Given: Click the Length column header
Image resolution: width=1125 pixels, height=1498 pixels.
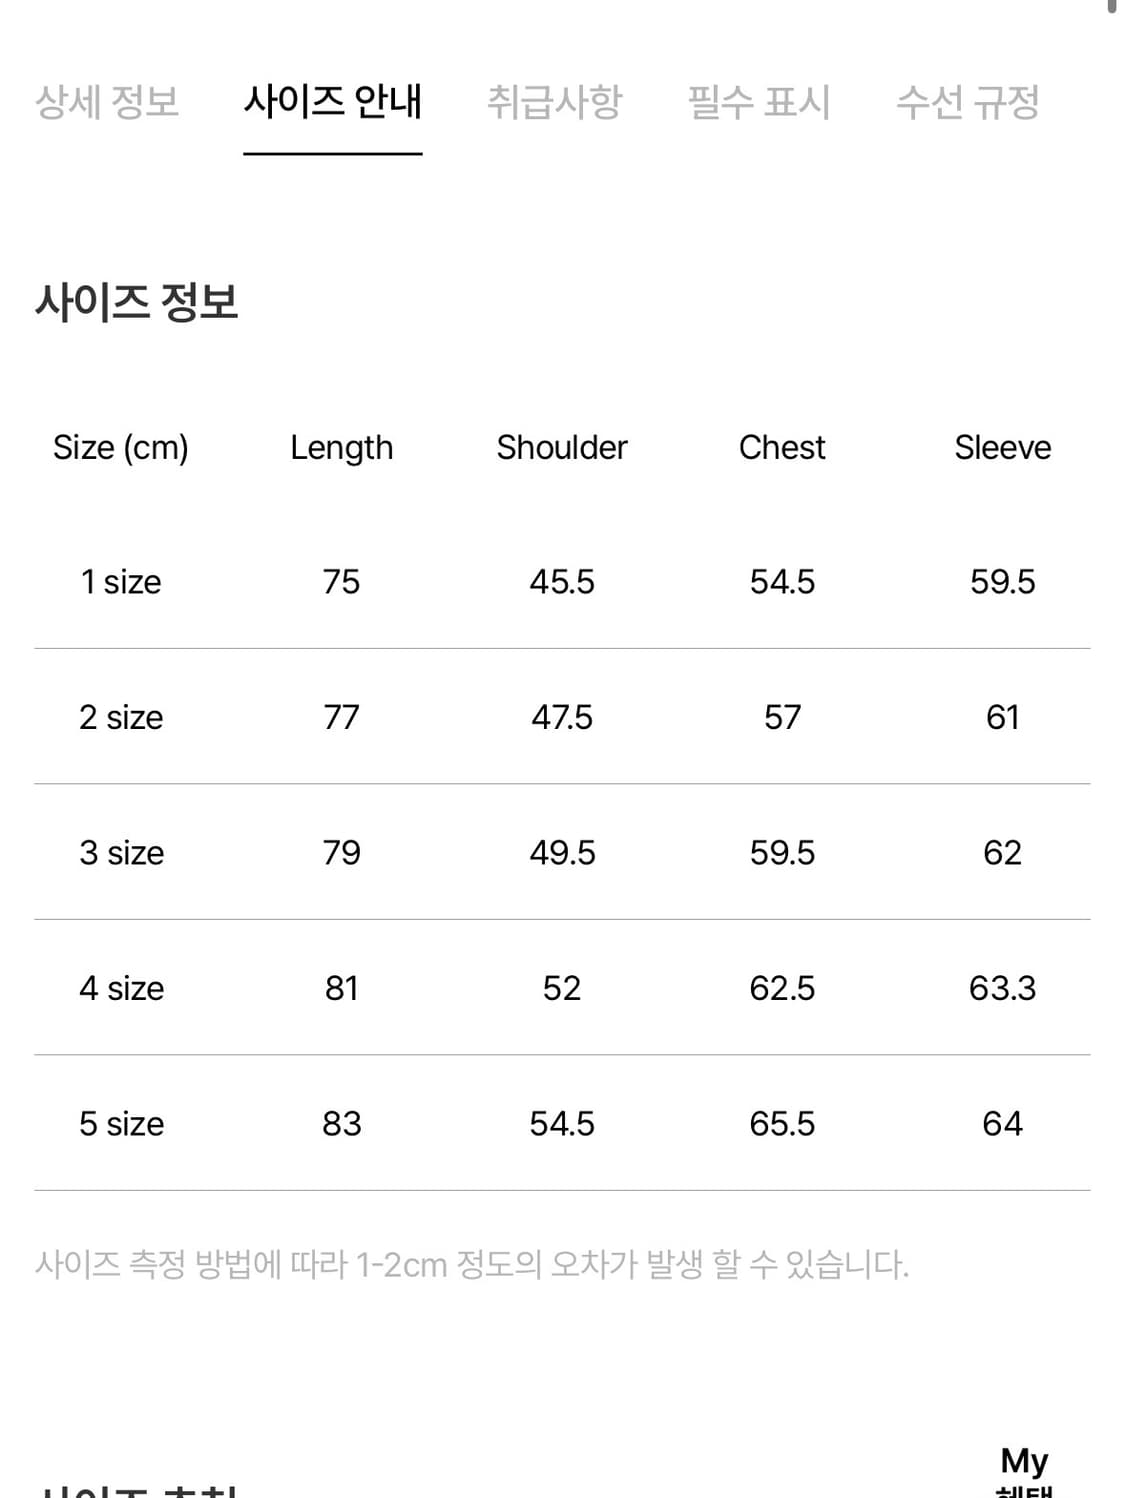Looking at the screenshot, I should [341, 447].
